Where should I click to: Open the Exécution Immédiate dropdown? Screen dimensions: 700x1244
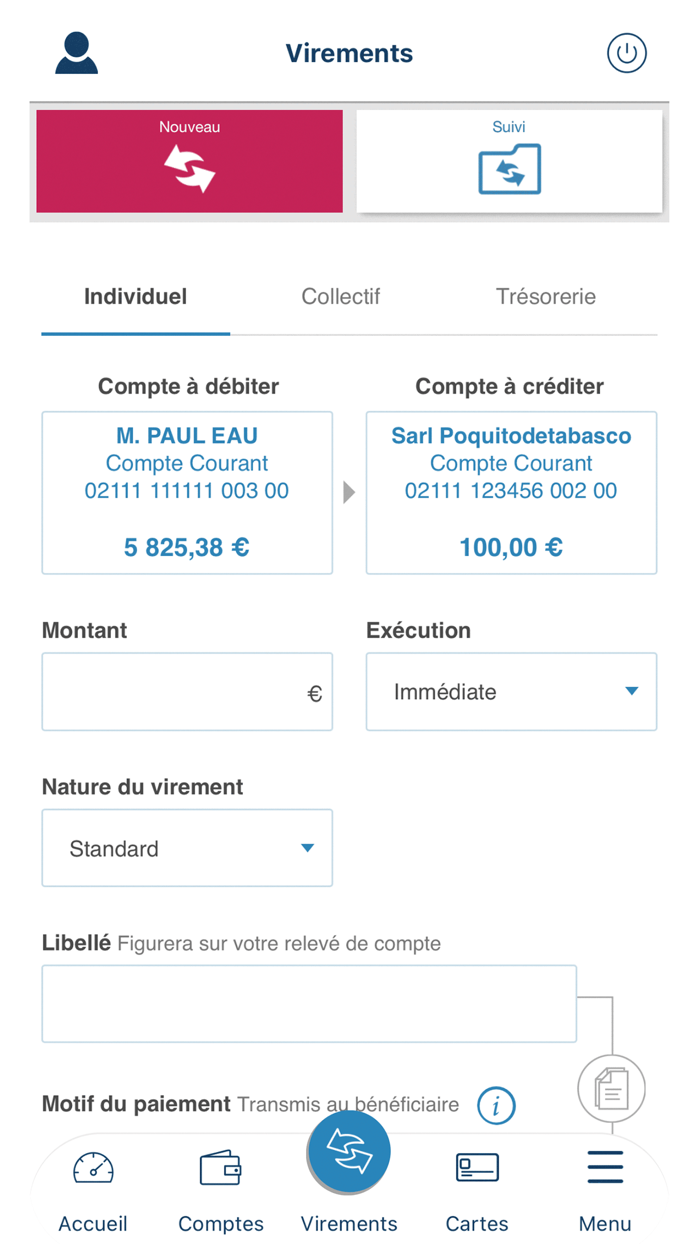click(x=511, y=691)
